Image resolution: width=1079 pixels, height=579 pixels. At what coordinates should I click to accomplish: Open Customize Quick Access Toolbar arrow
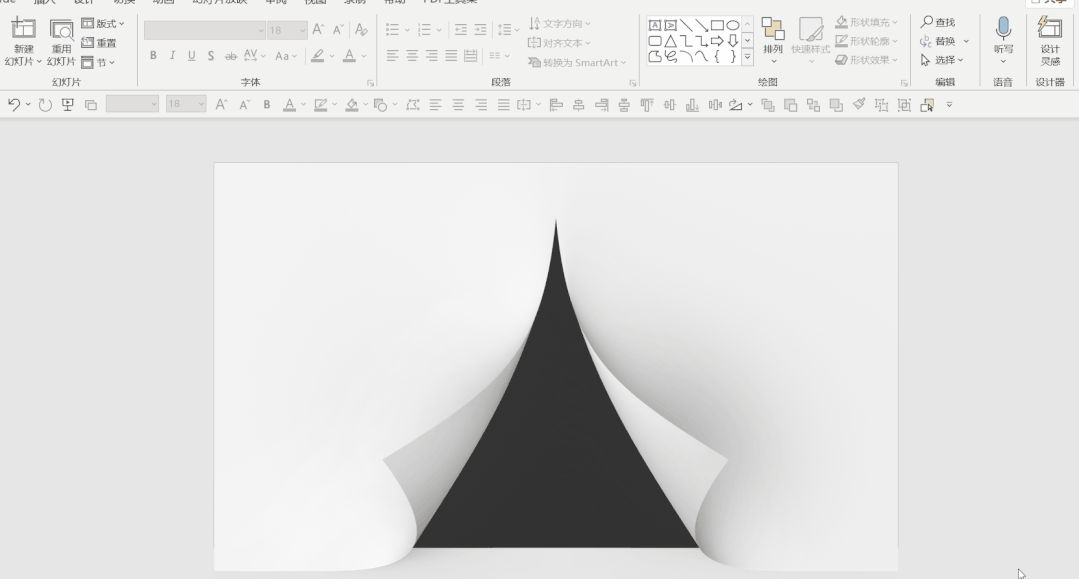[x=950, y=105]
